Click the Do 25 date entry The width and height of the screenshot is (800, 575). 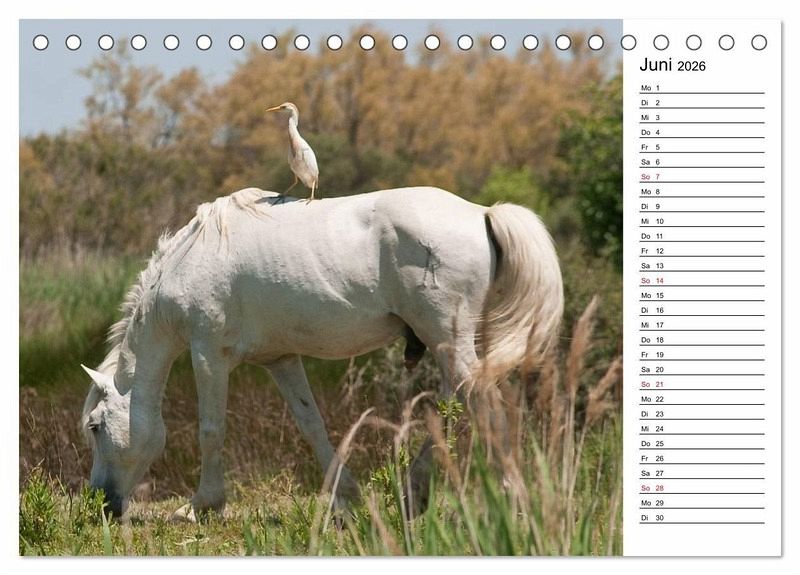701,444
